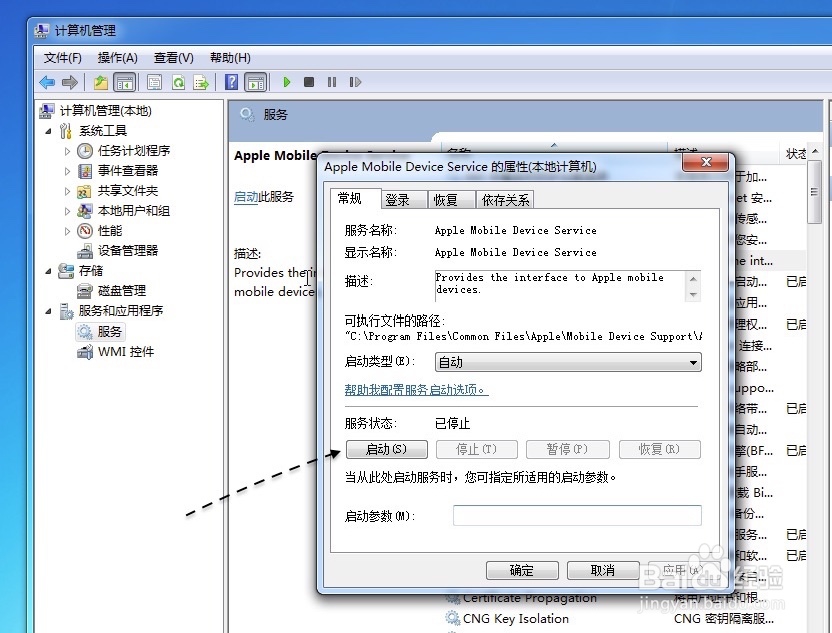Open the 启动类型 dropdown showing 自动
The height and width of the screenshot is (633, 832).
tap(694, 361)
